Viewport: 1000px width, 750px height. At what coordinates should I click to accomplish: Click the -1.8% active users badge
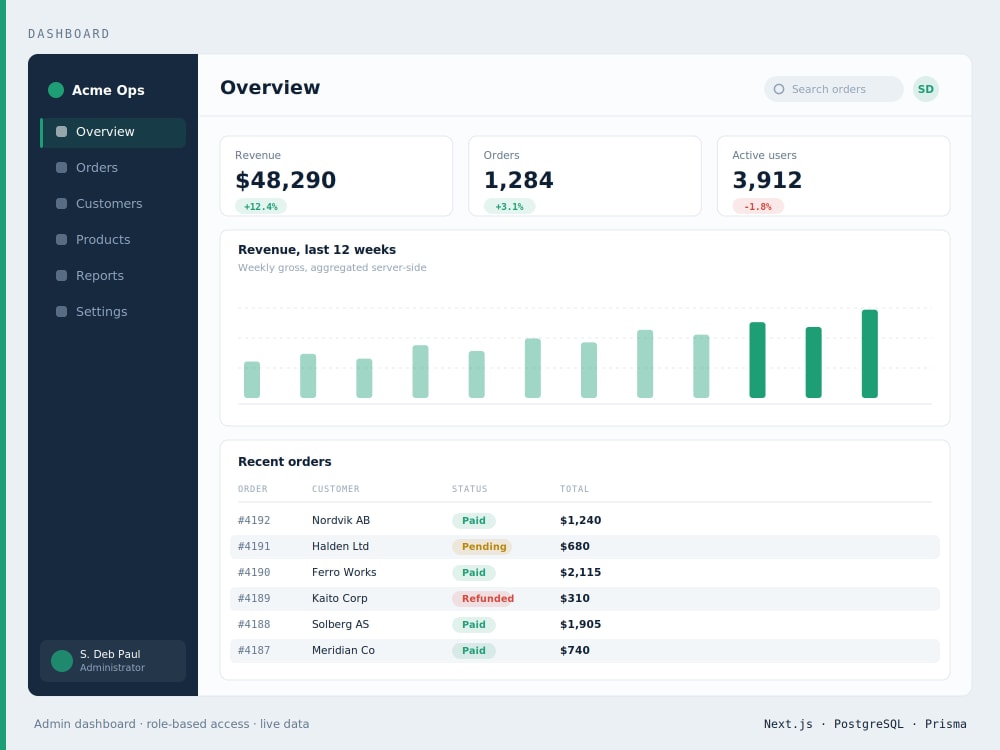(758, 207)
